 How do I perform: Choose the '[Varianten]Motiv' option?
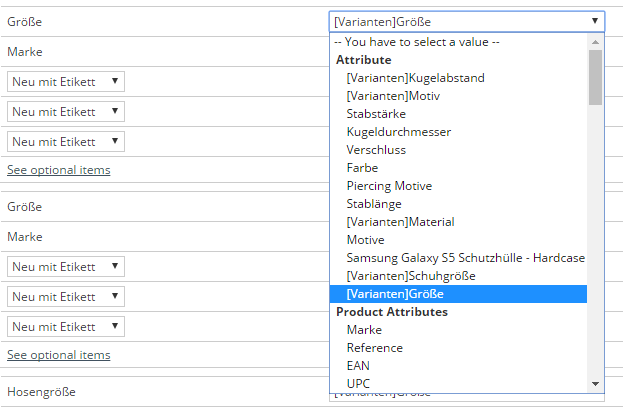coord(393,96)
